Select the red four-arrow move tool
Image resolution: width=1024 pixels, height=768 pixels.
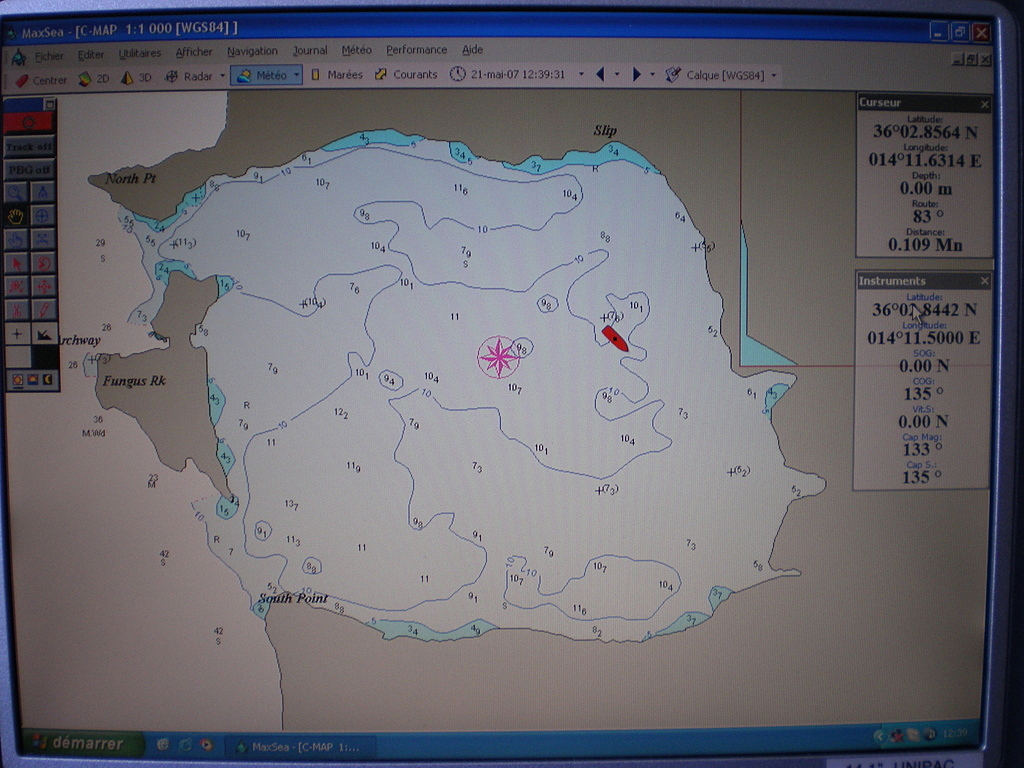[42, 287]
